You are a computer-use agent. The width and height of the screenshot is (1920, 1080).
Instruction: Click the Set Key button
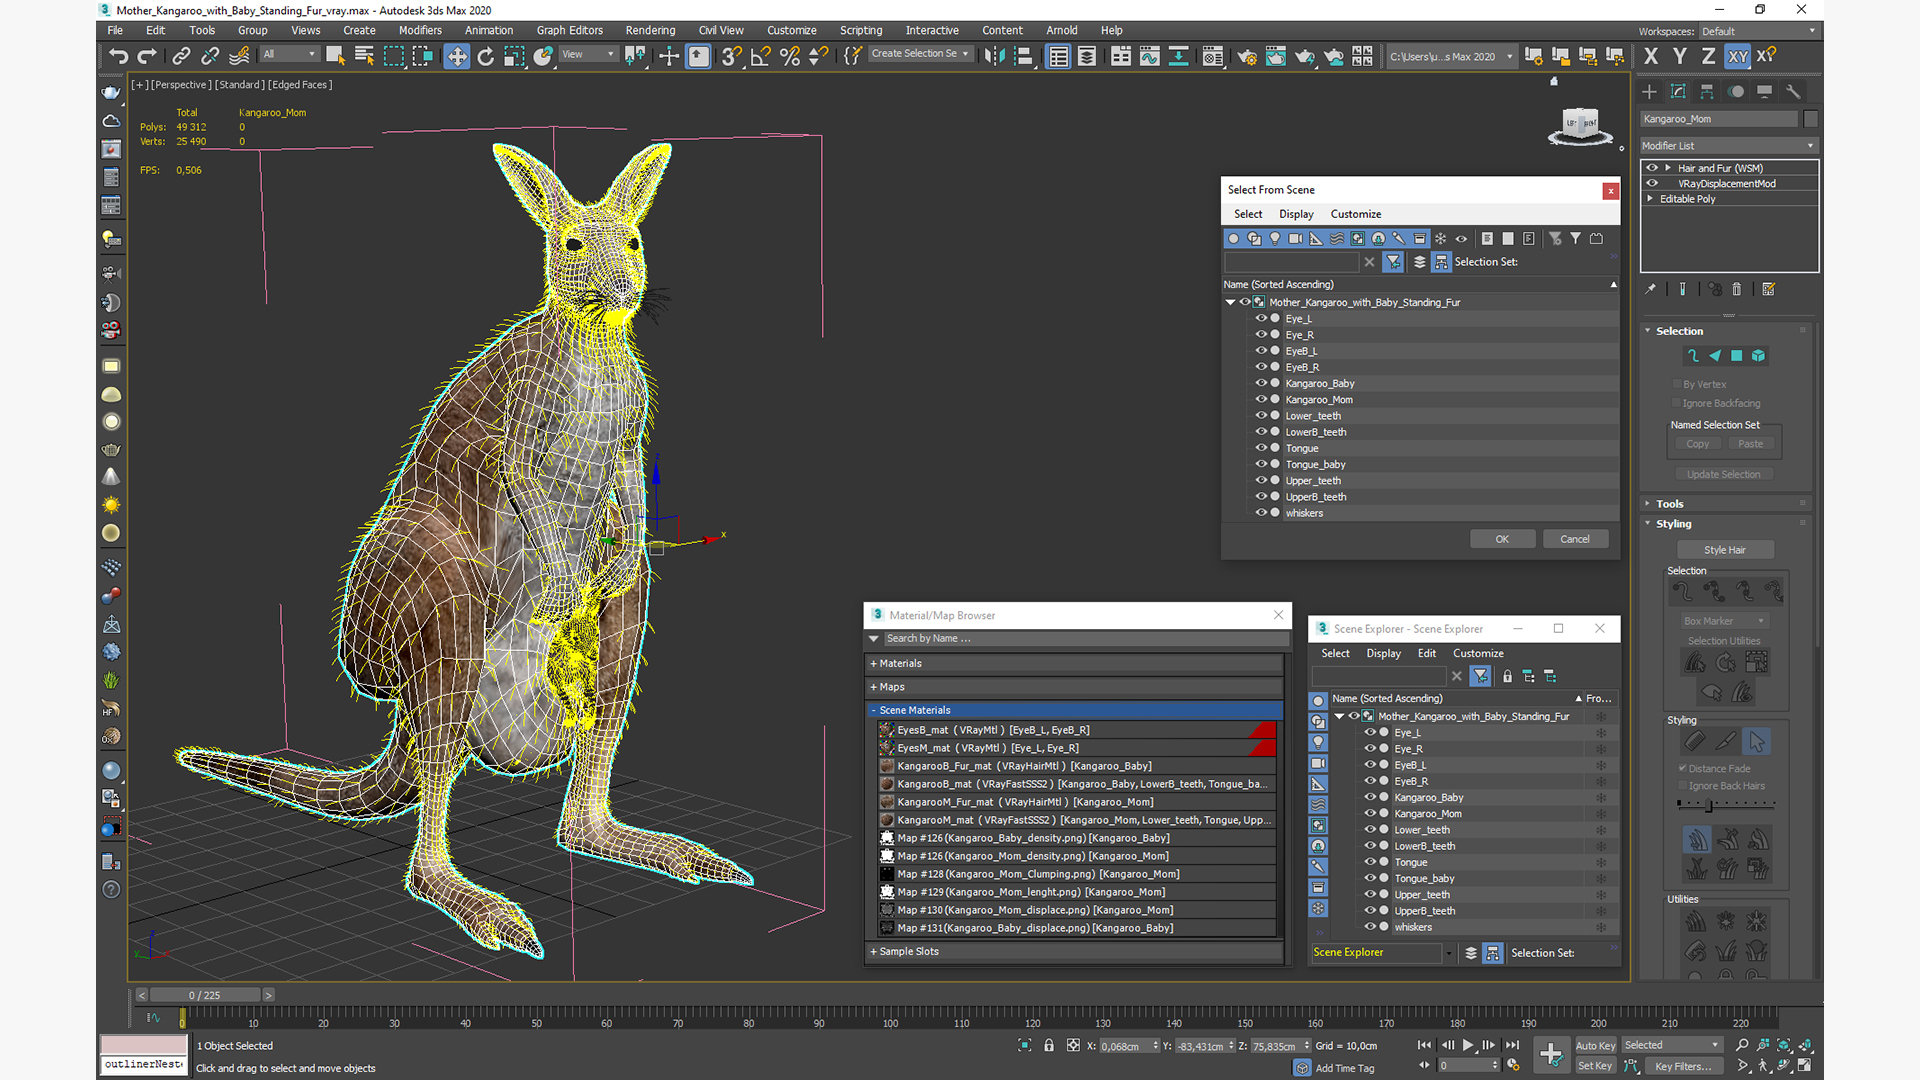click(1595, 1066)
